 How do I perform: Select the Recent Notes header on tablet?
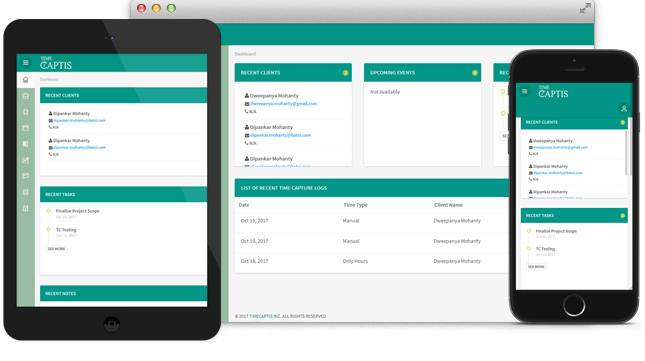click(123, 293)
